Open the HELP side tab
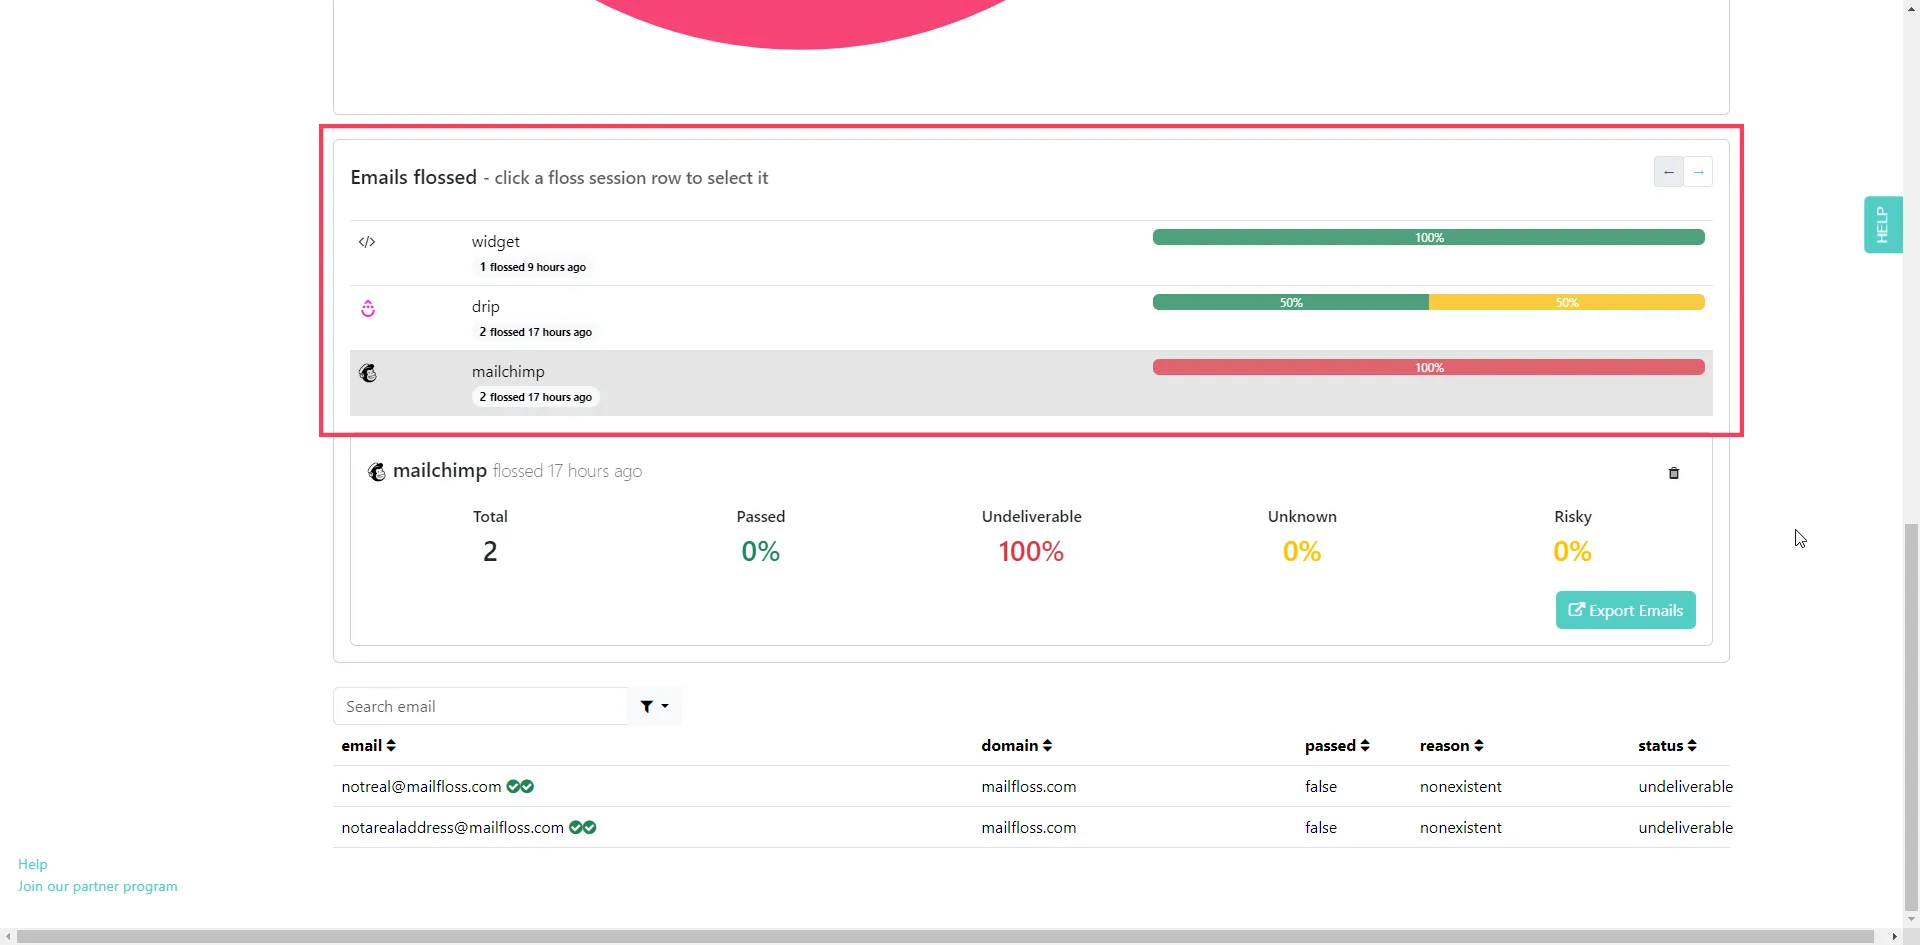This screenshot has width=1920, height=945. point(1883,224)
